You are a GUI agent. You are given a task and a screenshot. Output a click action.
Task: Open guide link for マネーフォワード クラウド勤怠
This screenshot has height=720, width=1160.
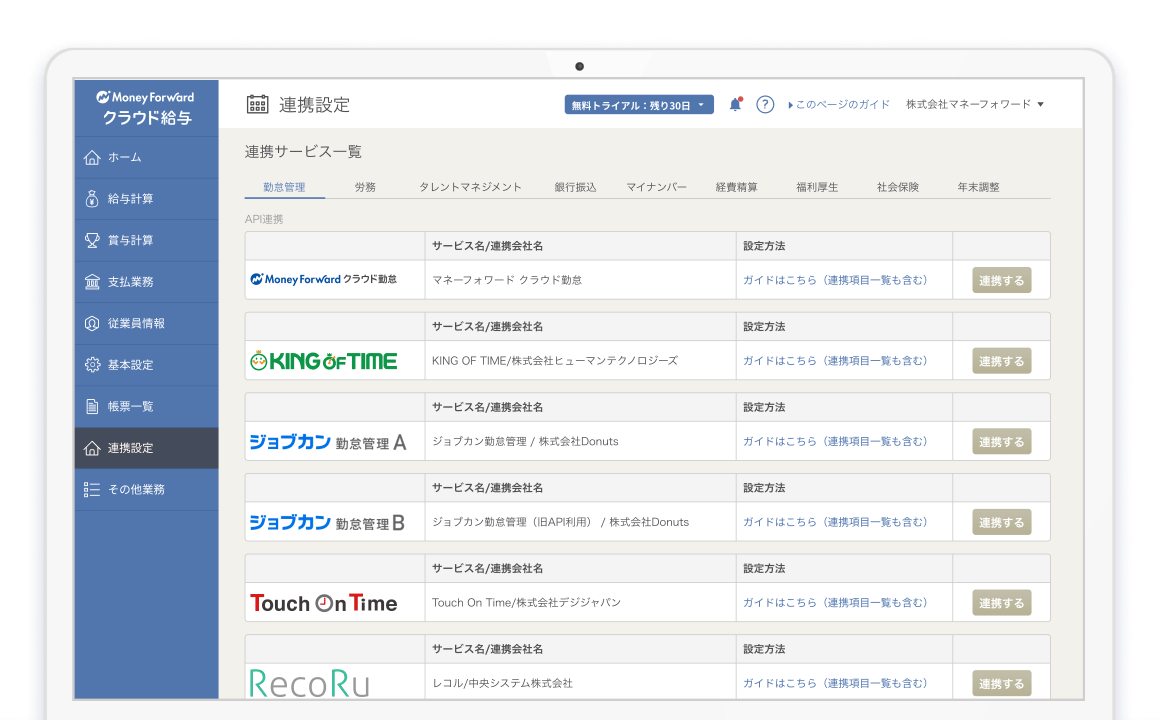[835, 280]
